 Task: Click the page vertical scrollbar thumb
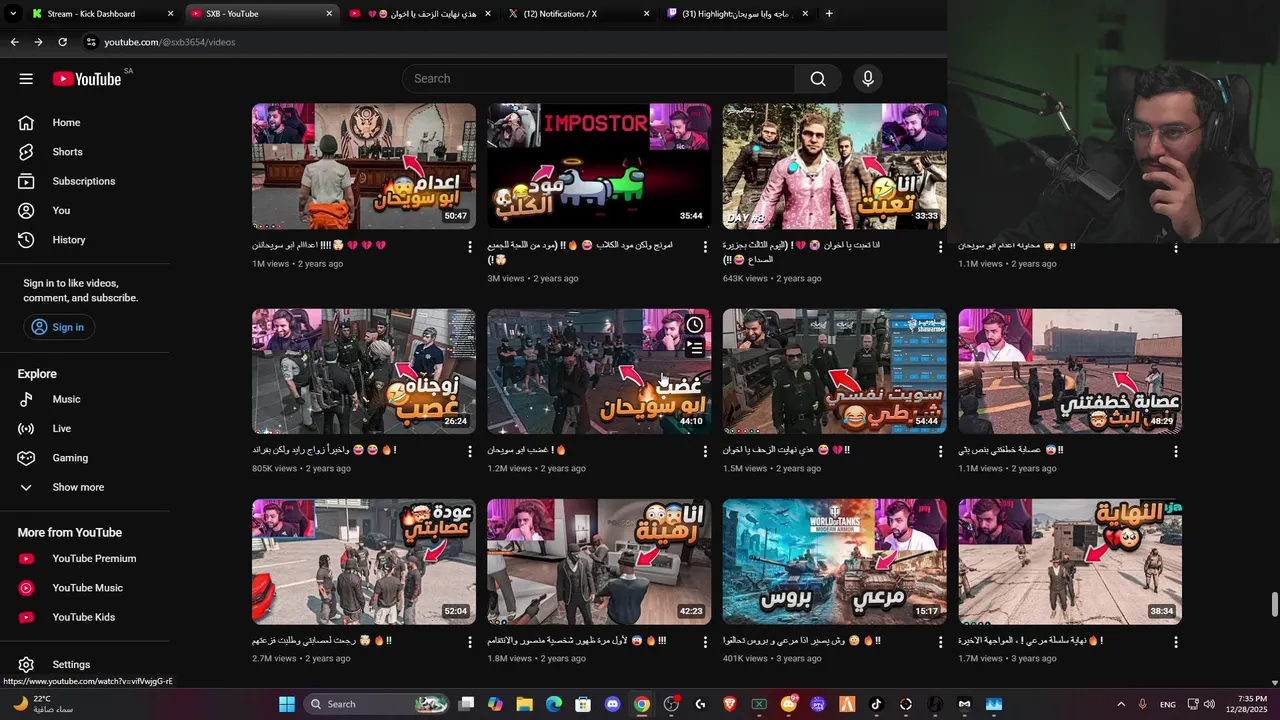[x=1274, y=605]
